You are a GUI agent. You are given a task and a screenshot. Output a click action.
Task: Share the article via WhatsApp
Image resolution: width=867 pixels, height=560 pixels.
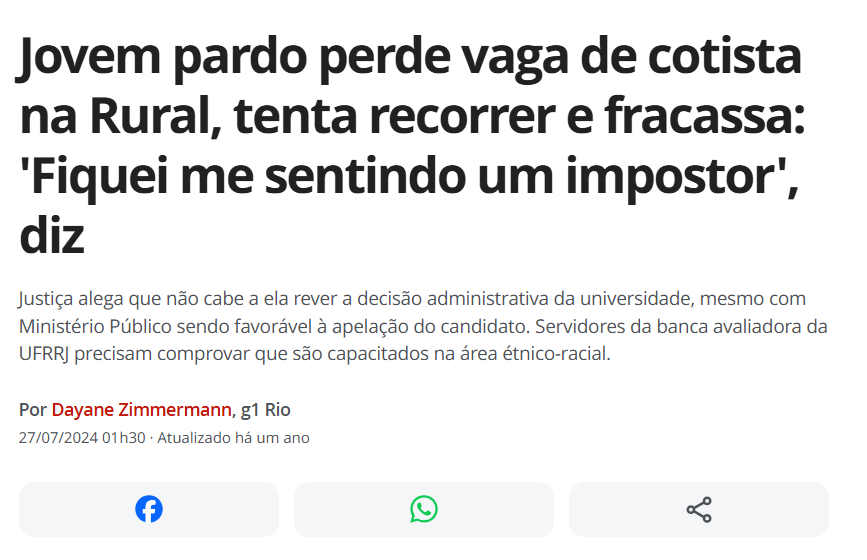click(x=424, y=509)
